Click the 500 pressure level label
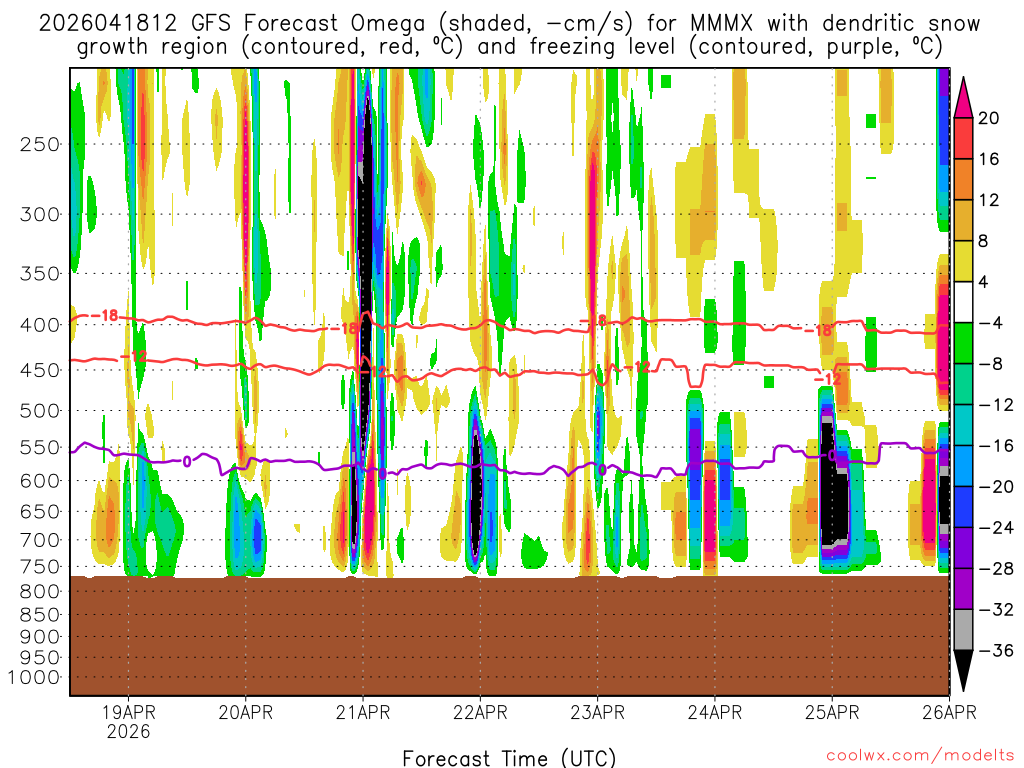1024x768 pixels. point(39,410)
